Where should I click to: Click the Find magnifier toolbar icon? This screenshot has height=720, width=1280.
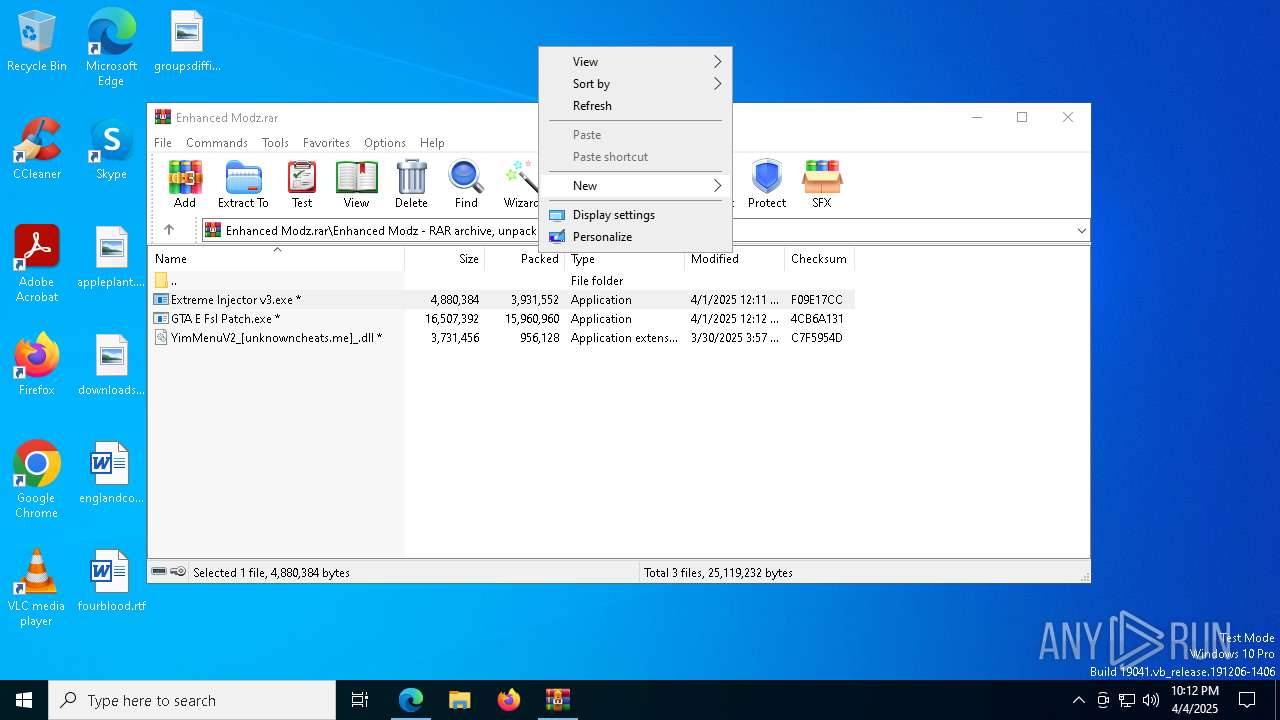(466, 184)
